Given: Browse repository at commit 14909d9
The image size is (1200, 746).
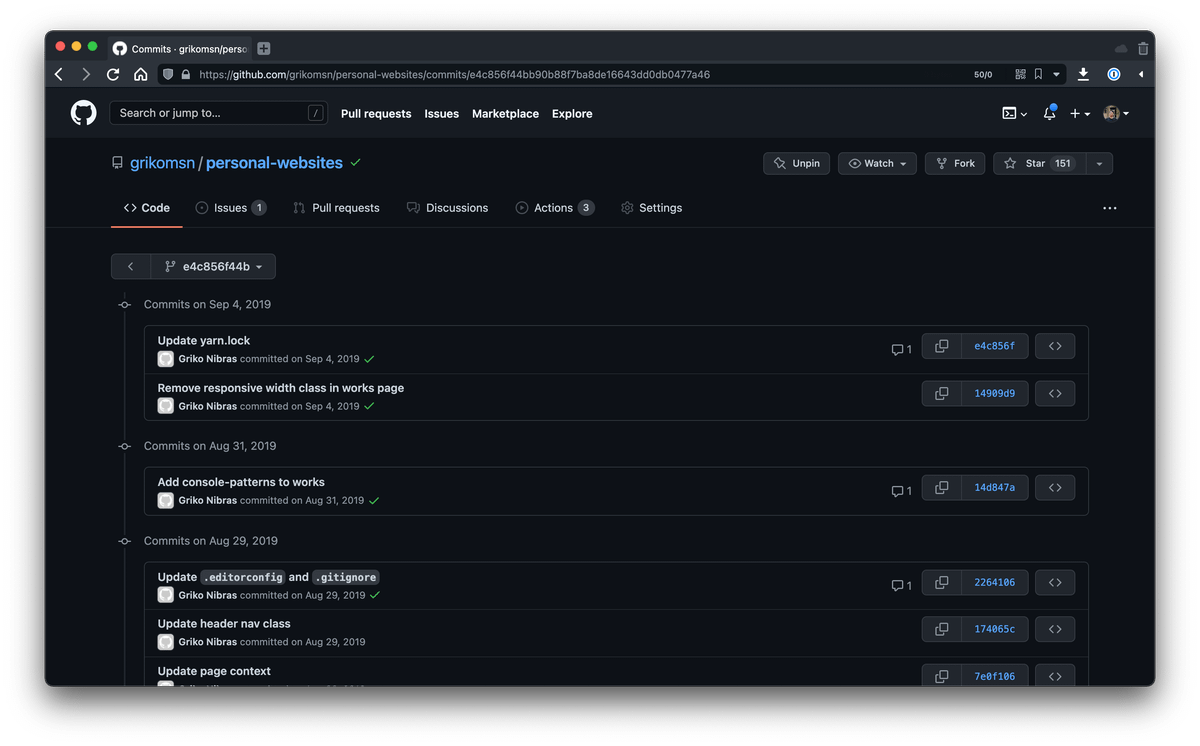Looking at the screenshot, I should [x=1055, y=393].
